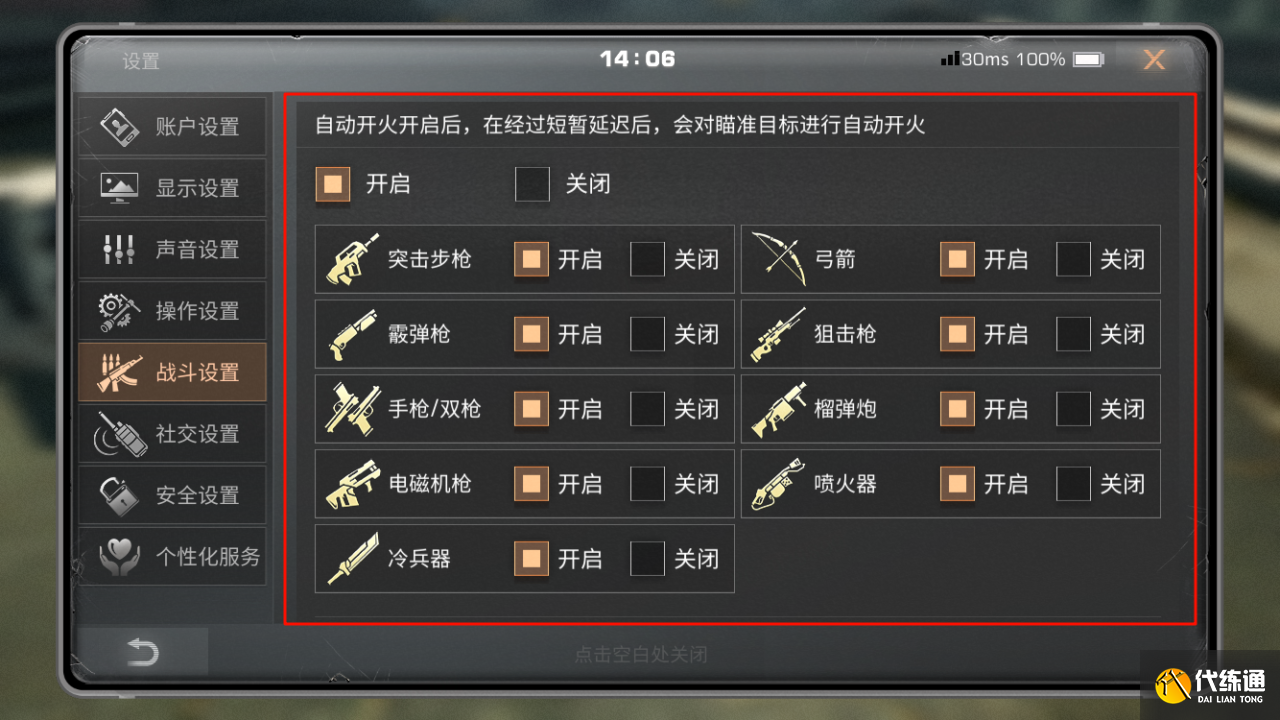Open the 个性化服务 tab

pyautogui.click(x=172, y=557)
